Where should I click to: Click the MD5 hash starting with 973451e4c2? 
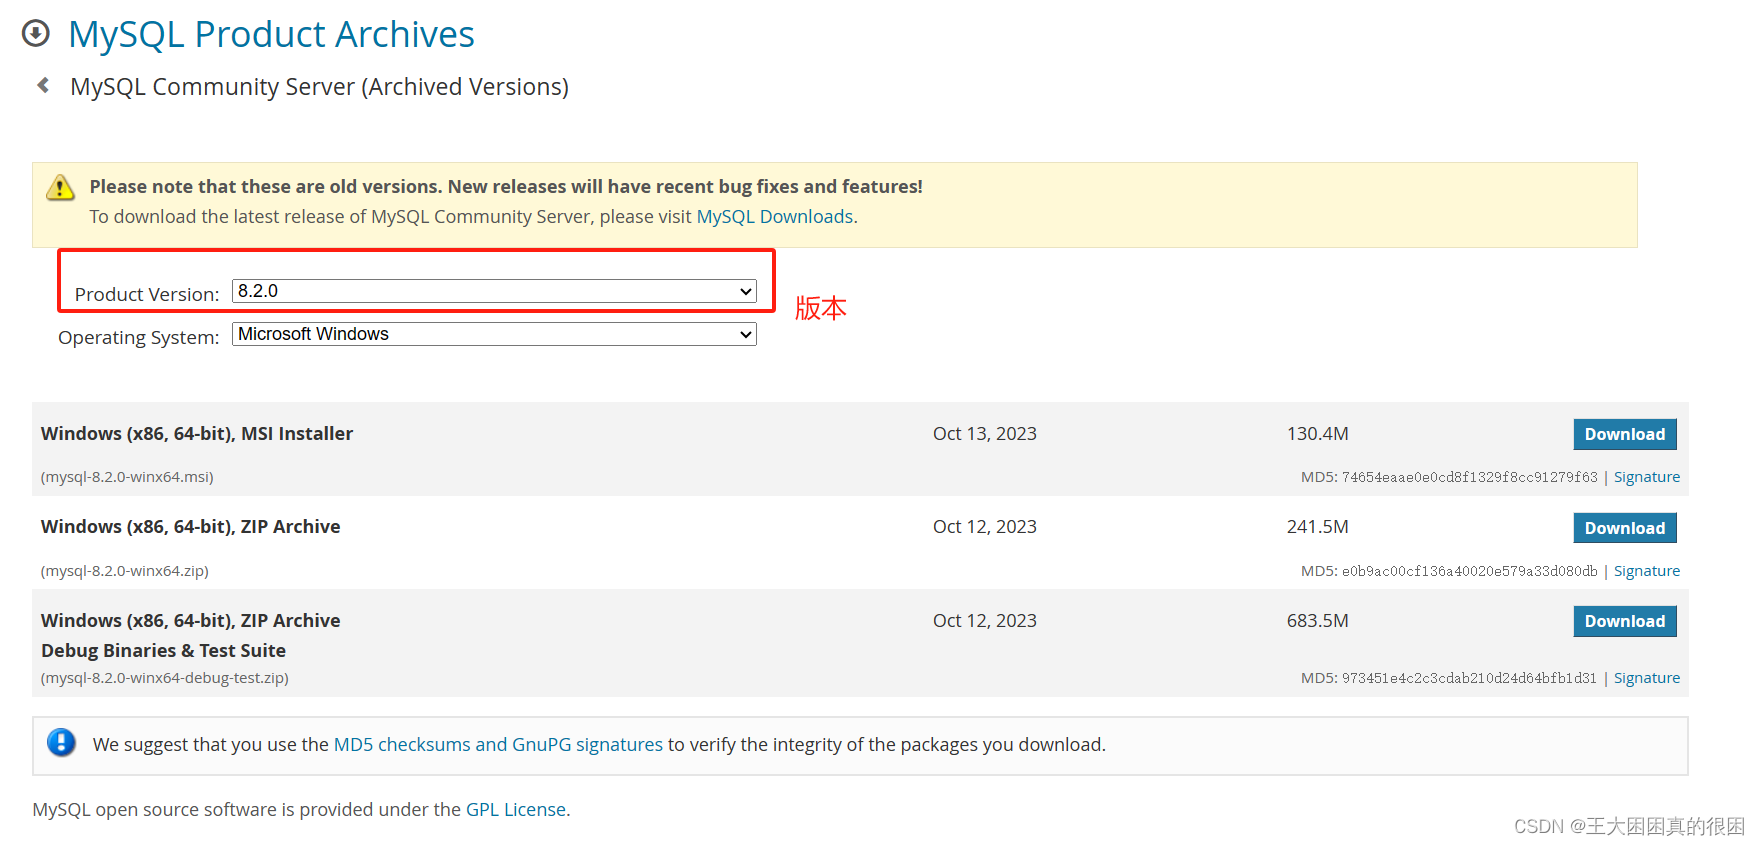click(1470, 678)
